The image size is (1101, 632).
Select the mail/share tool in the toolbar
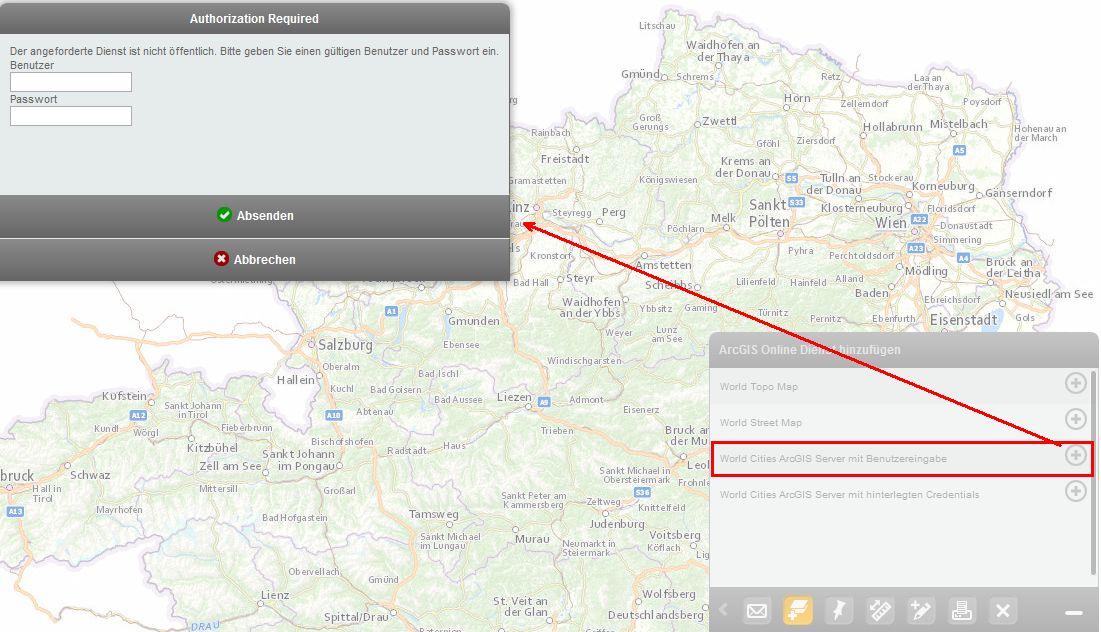(x=757, y=610)
